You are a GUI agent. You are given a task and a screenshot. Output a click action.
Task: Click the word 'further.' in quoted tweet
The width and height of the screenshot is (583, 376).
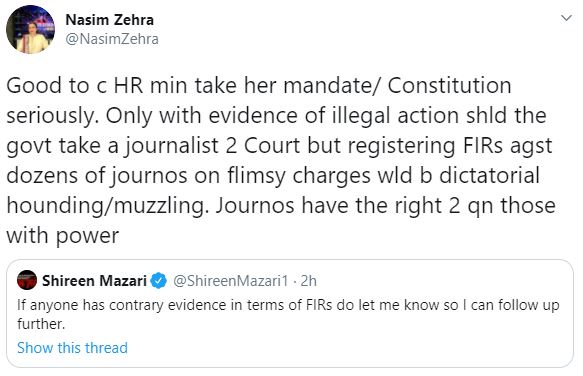tap(41, 324)
